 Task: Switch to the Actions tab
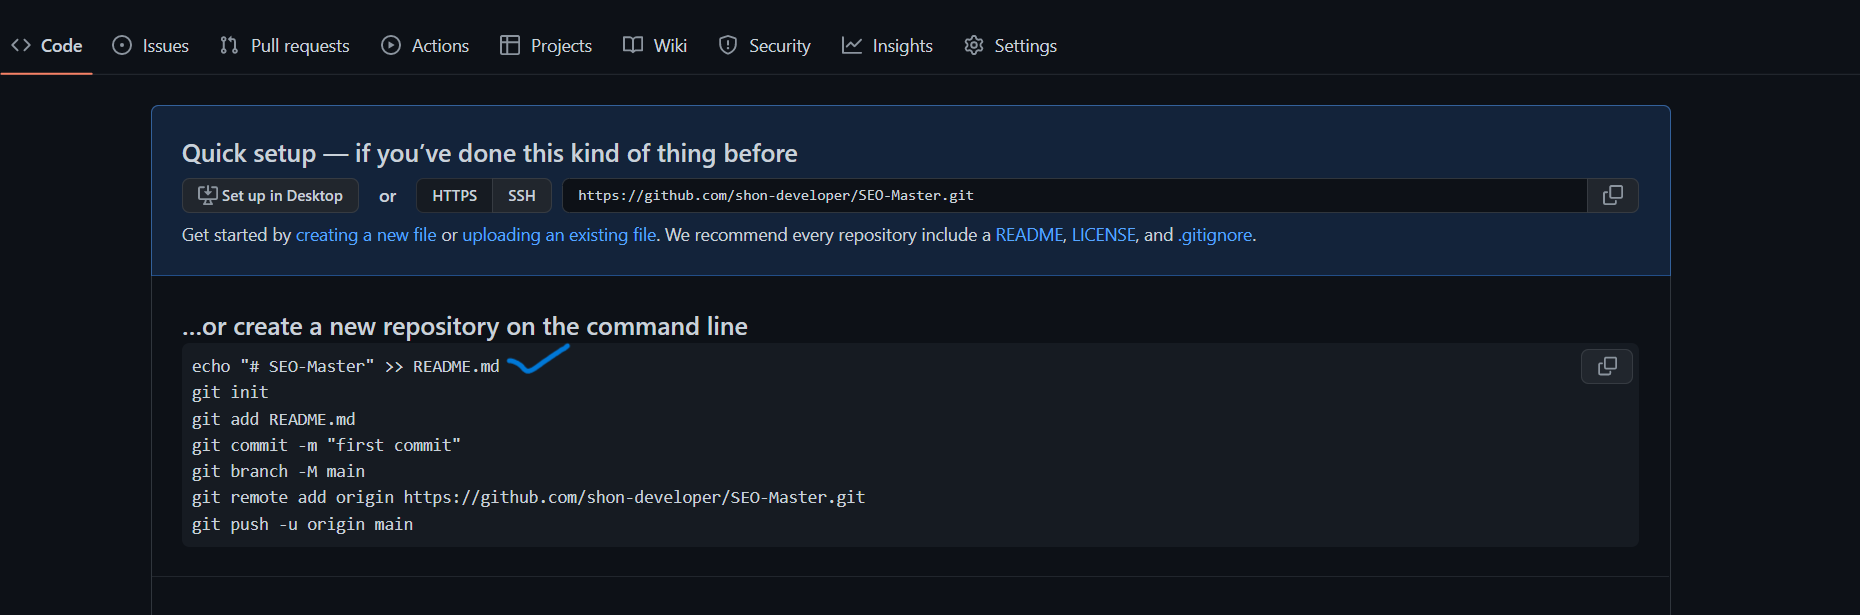click(425, 46)
